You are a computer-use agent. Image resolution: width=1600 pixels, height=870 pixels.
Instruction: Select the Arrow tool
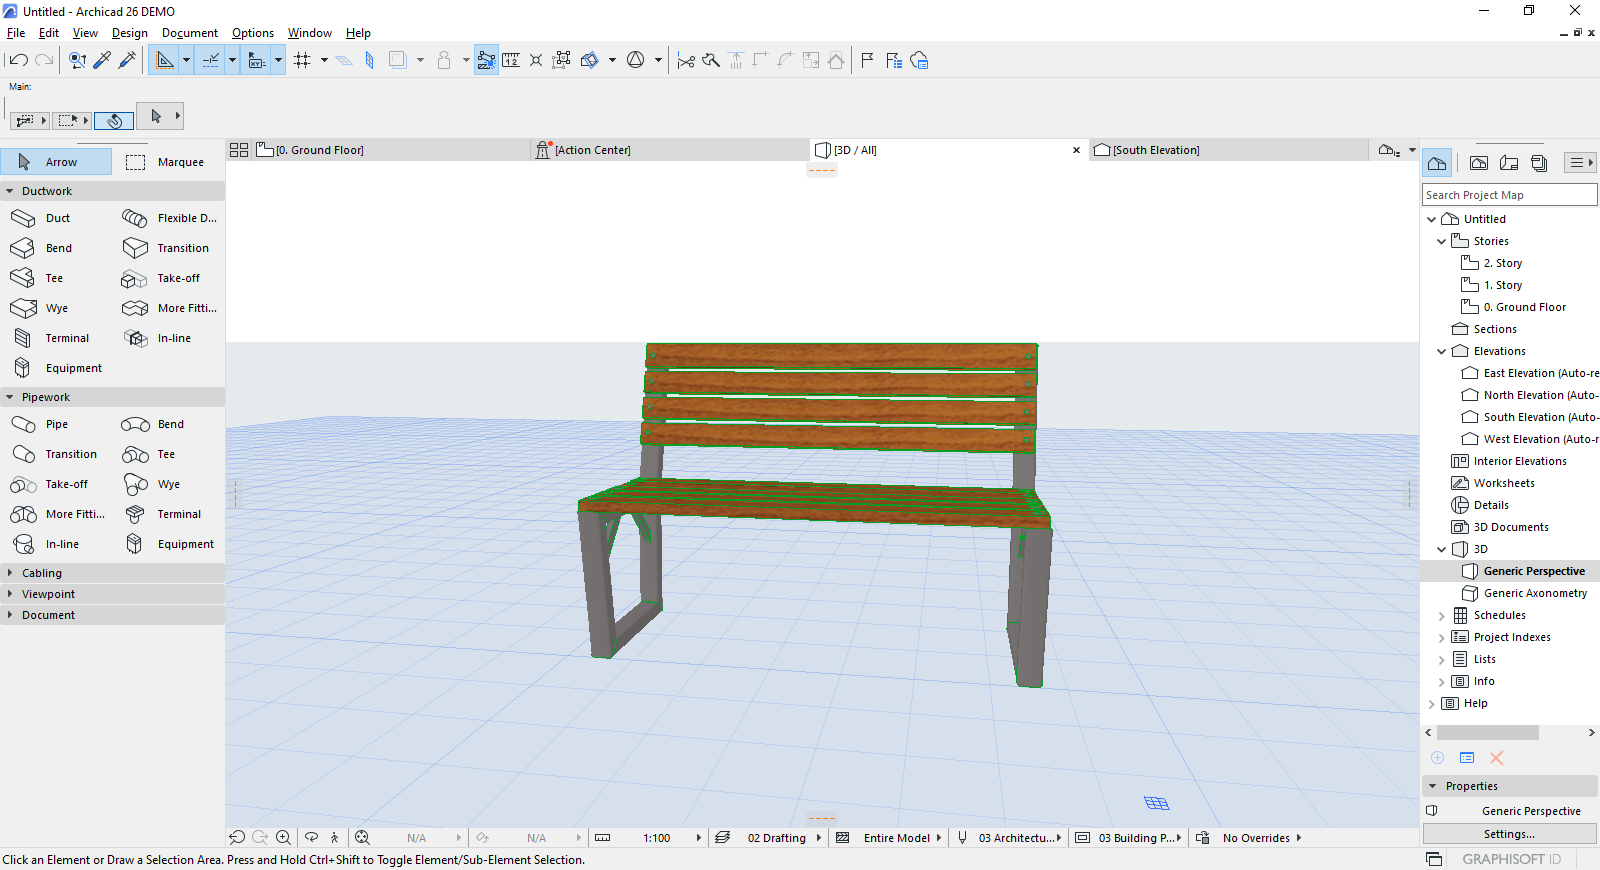tap(56, 162)
